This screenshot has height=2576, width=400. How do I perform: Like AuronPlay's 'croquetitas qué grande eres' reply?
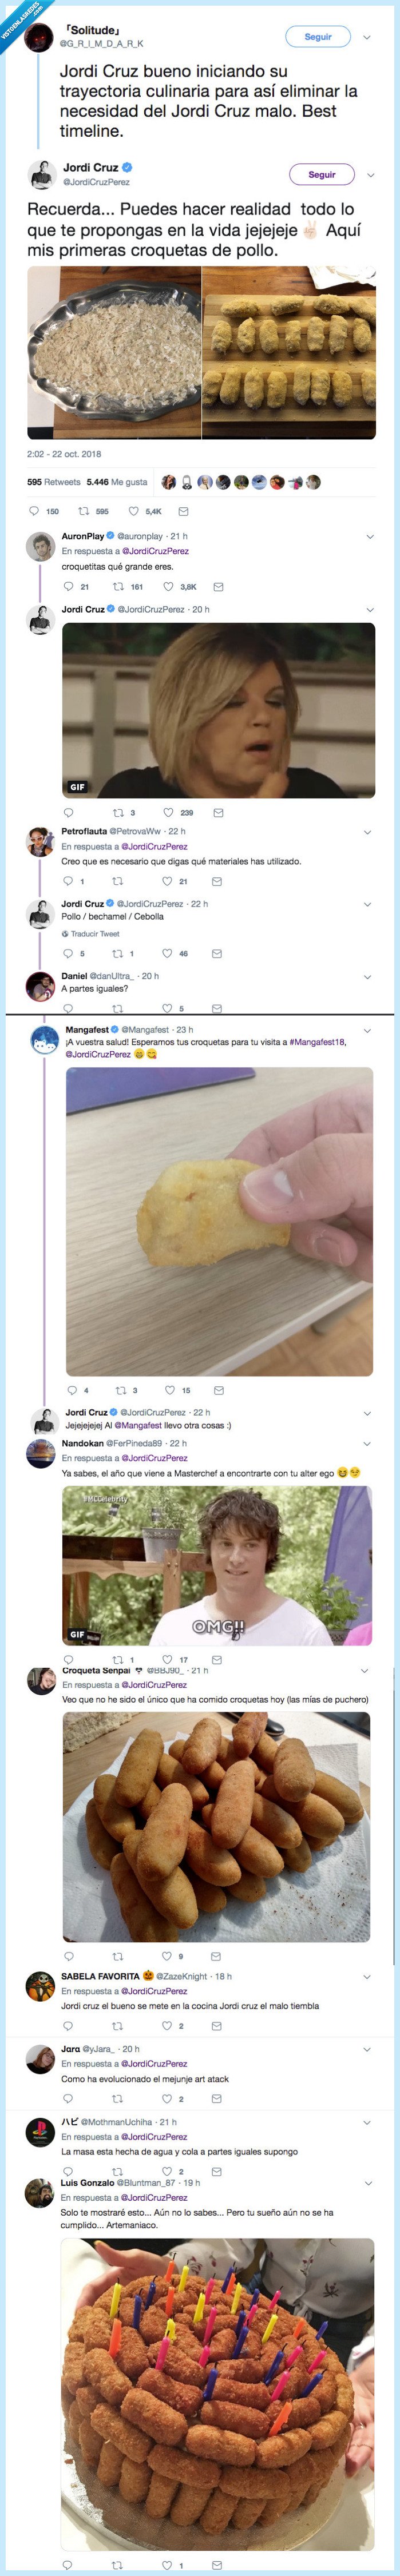(165, 587)
